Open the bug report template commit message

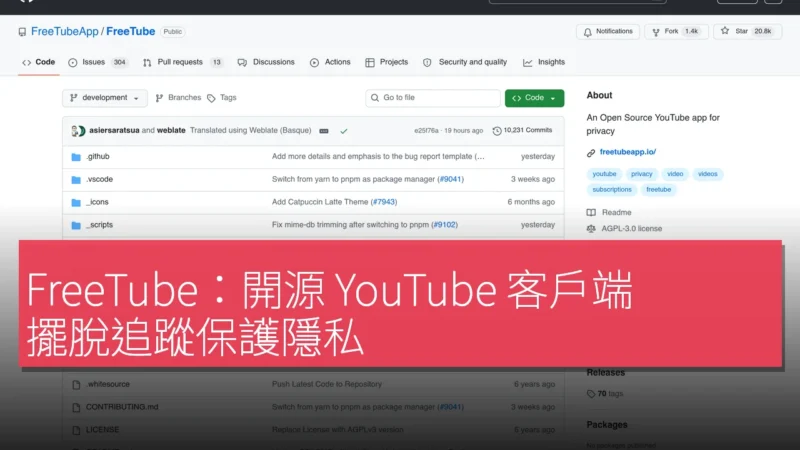pos(378,157)
